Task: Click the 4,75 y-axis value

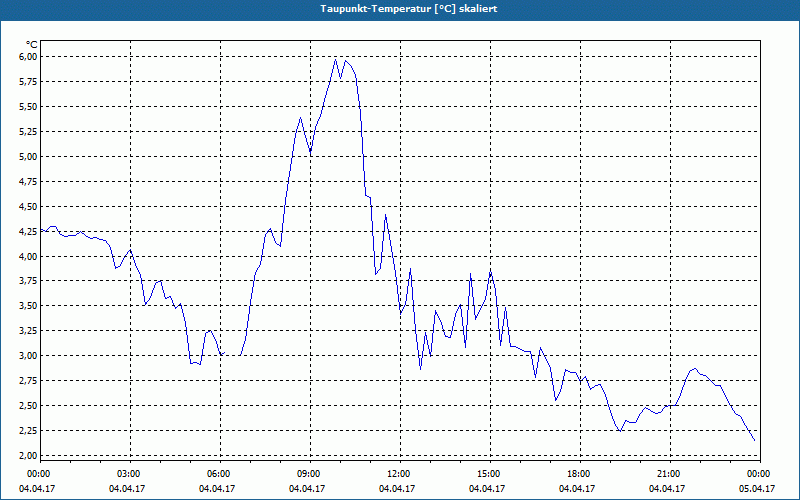Action: pos(29,182)
